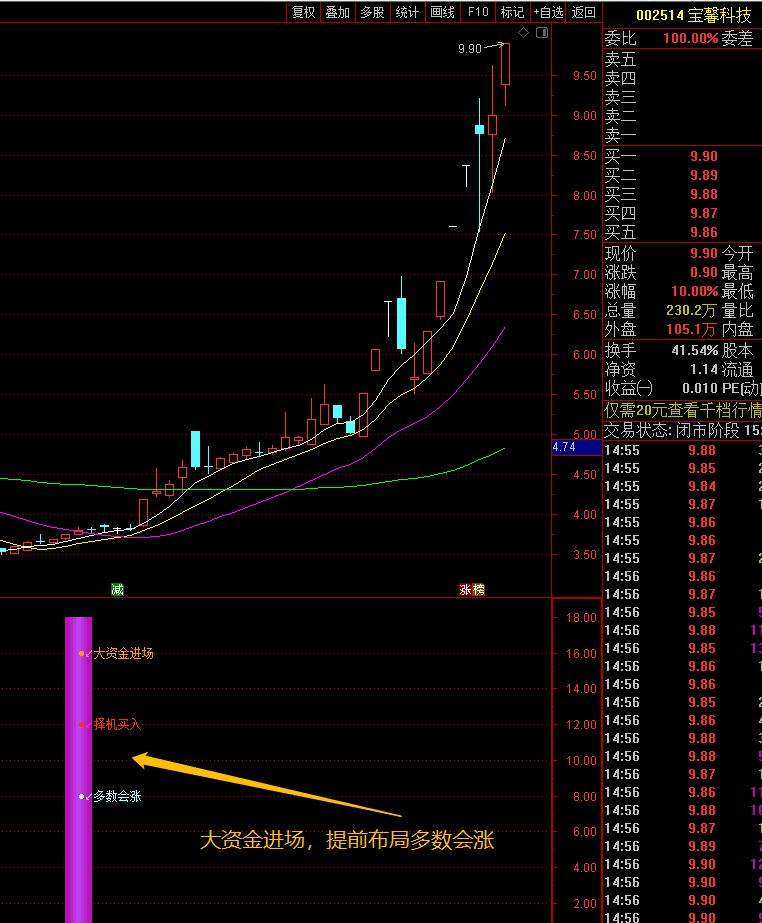Select the 多股 multi-stock view
Viewport: 762px width, 923px height.
pos(372,12)
